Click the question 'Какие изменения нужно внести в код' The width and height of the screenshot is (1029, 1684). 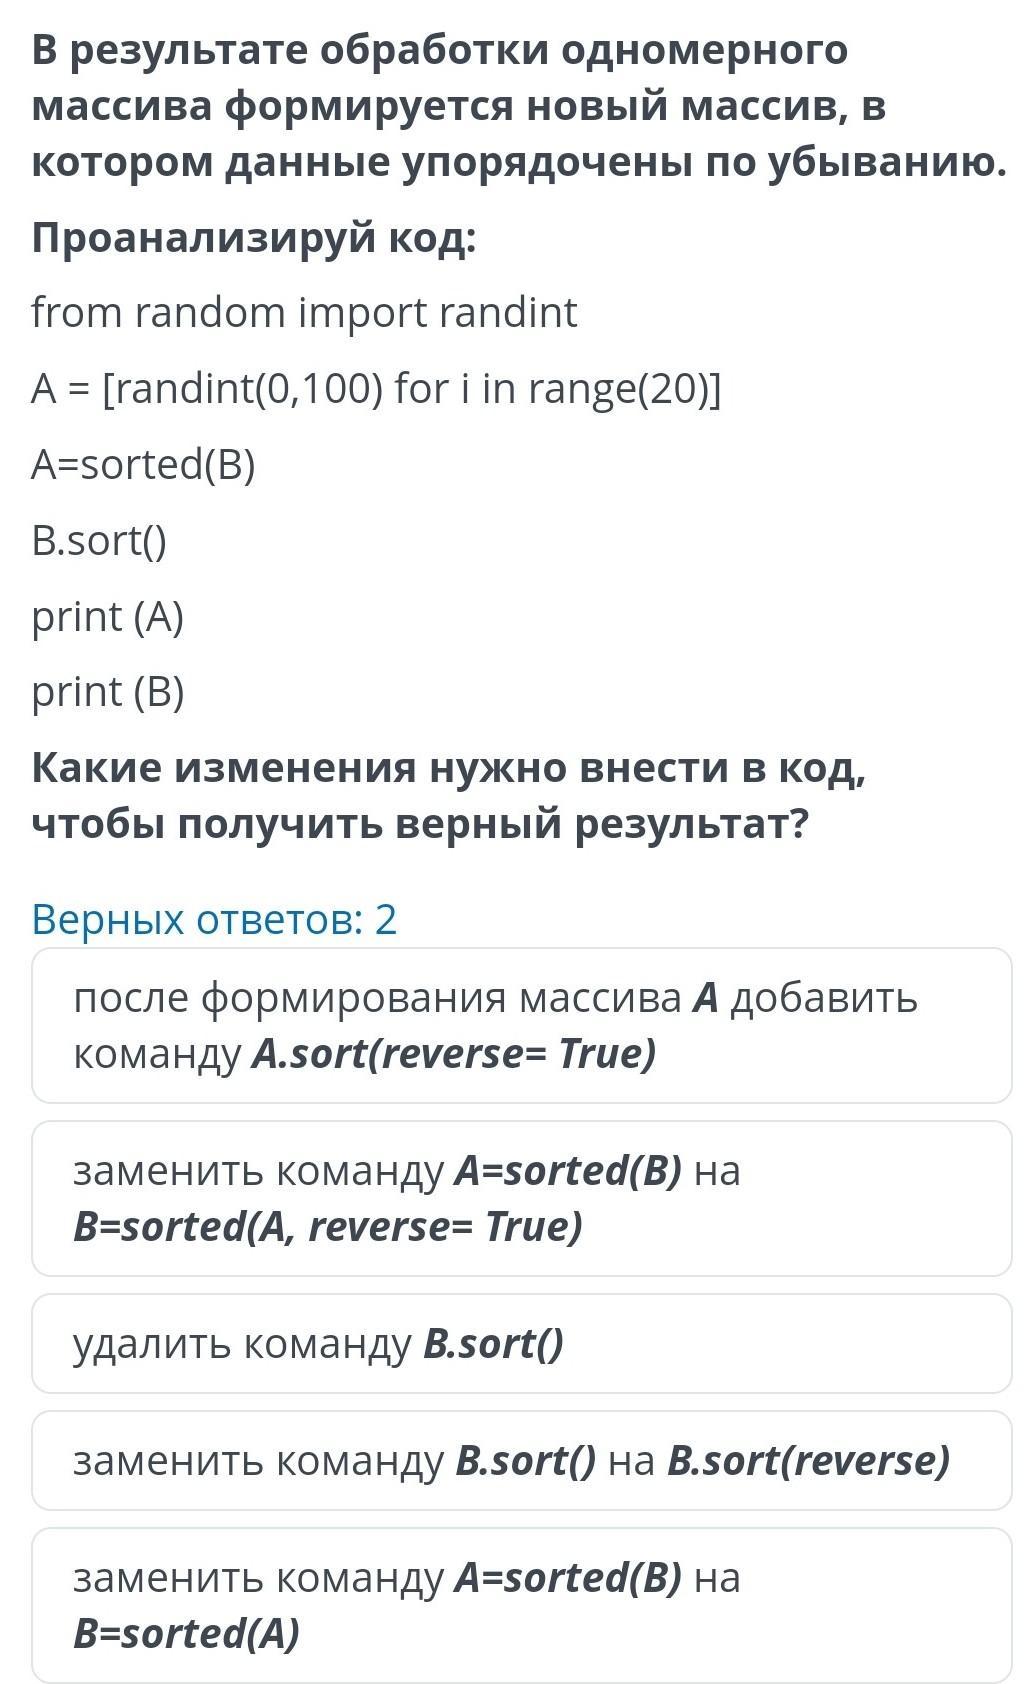click(449, 796)
